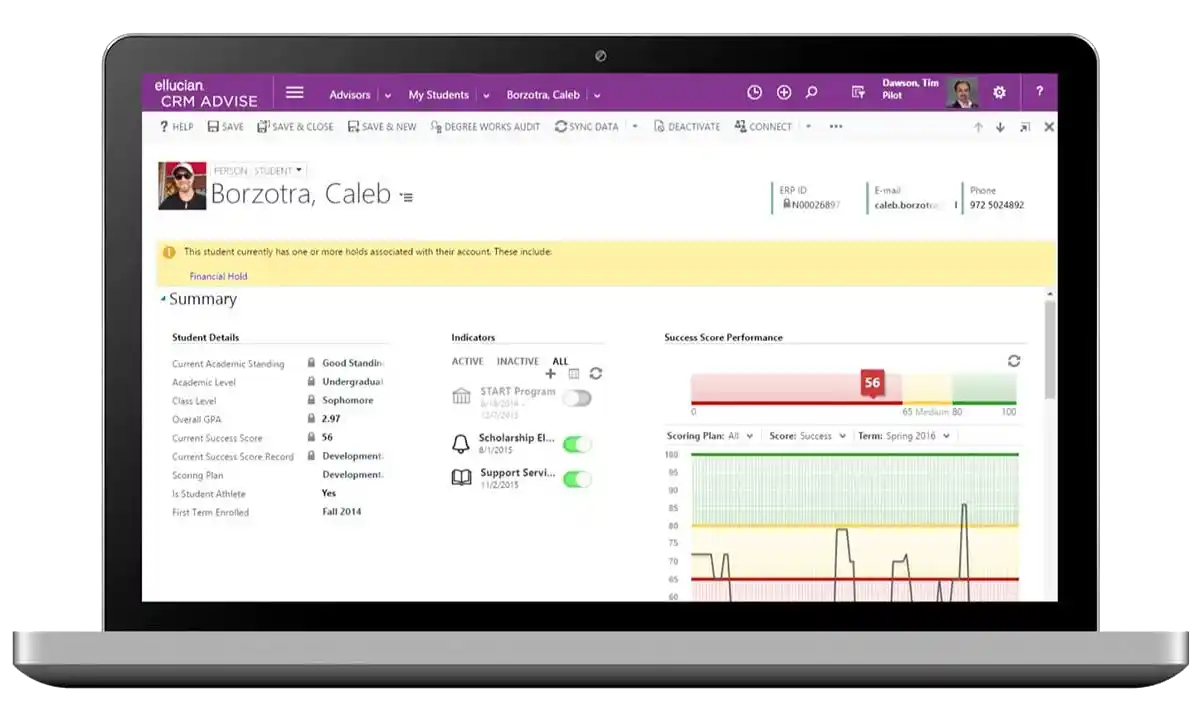The width and height of the screenshot is (1200, 720).
Task: Open the Connect dropdown arrow
Action: click(x=808, y=127)
